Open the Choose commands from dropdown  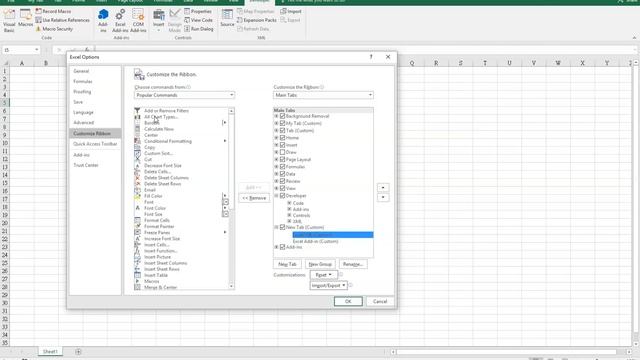coord(184,95)
